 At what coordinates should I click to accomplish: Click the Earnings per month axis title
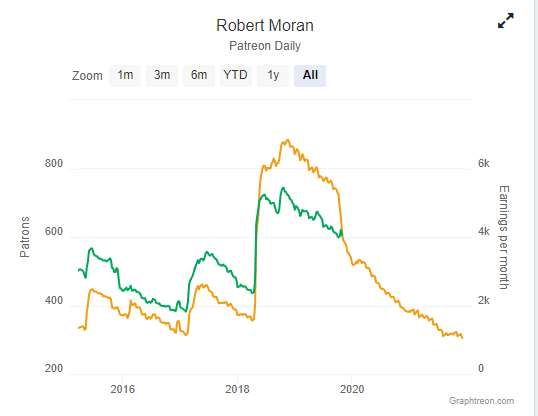point(504,238)
